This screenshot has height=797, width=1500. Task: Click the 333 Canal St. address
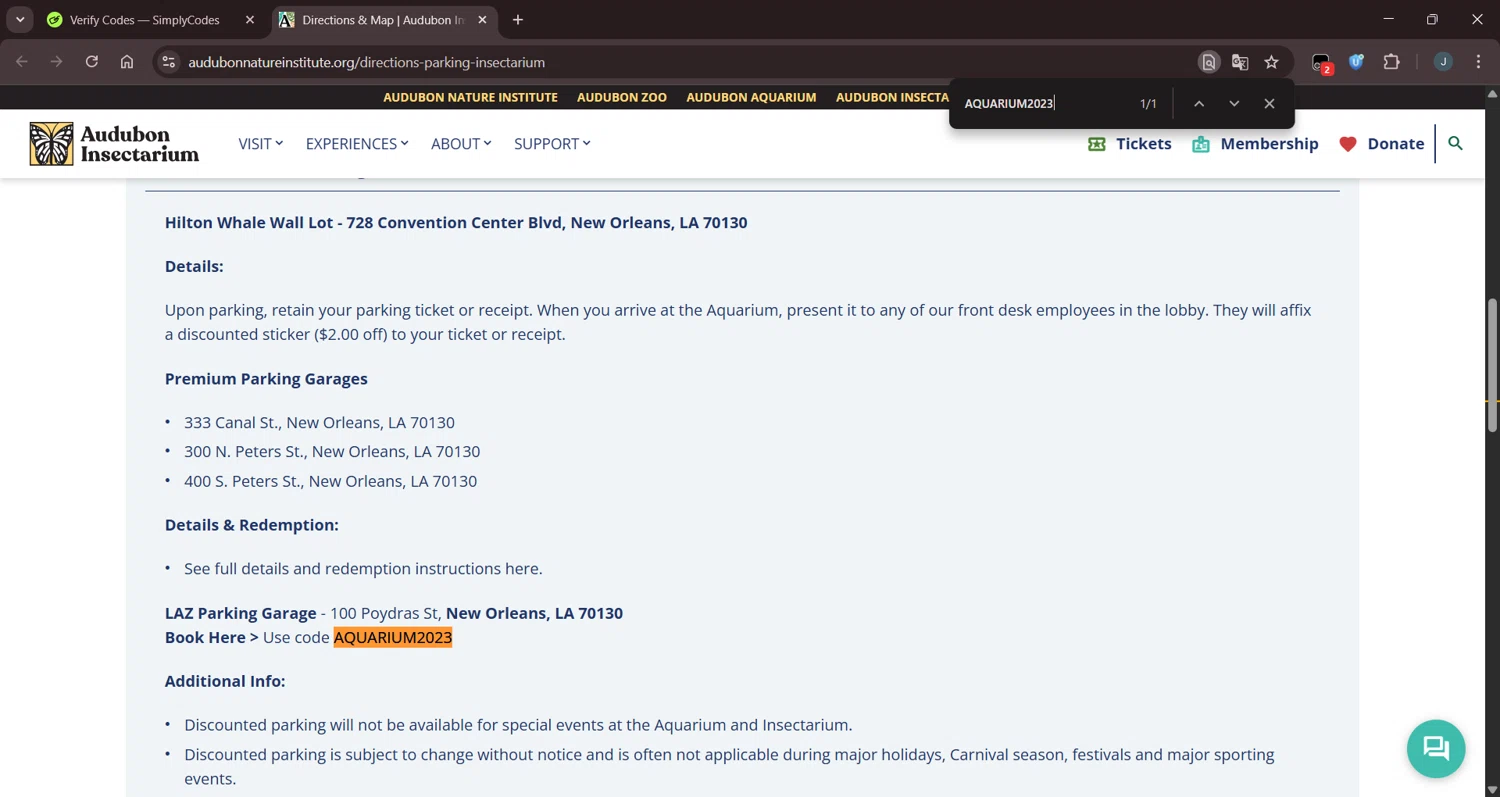(319, 423)
